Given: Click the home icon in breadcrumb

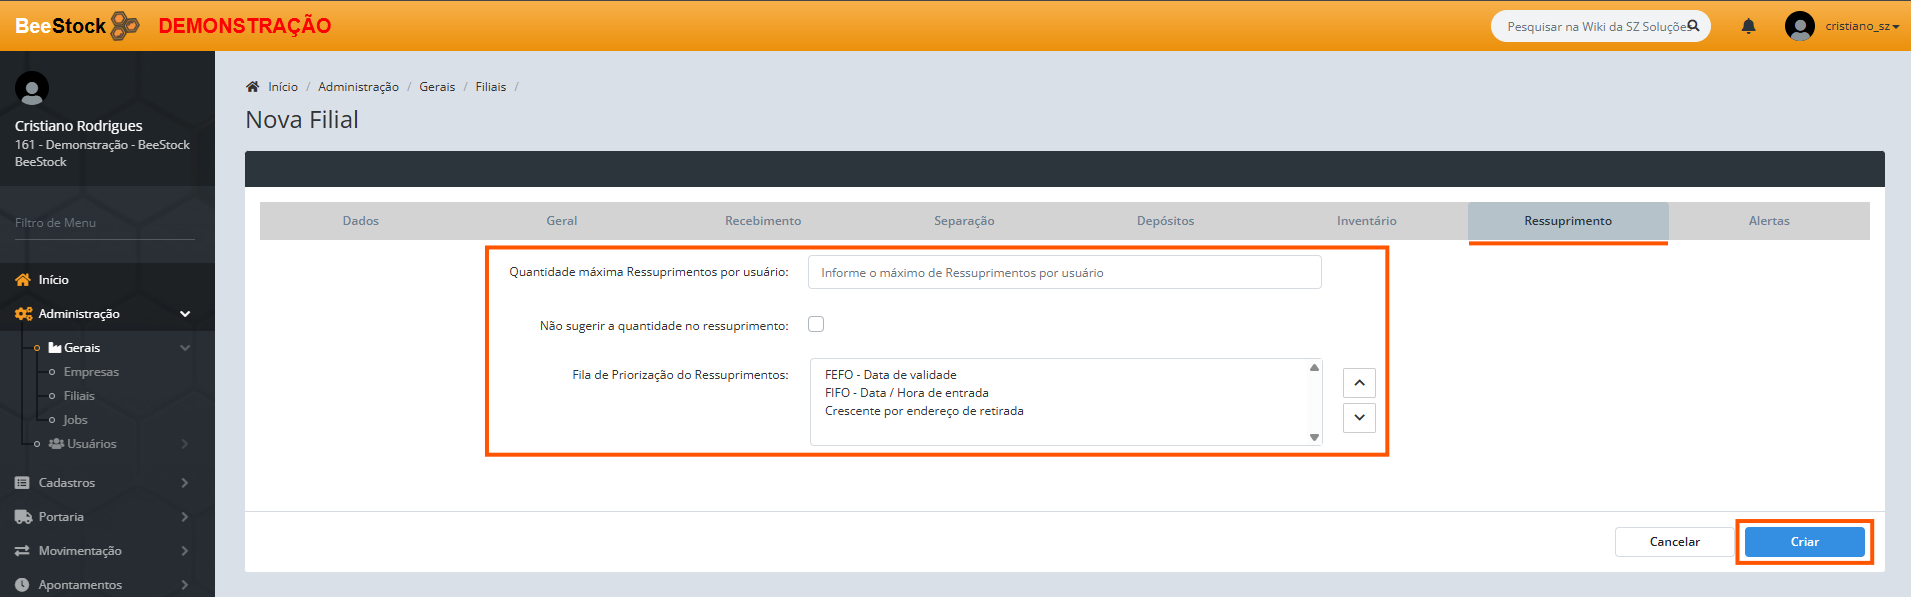Looking at the screenshot, I should click(253, 87).
